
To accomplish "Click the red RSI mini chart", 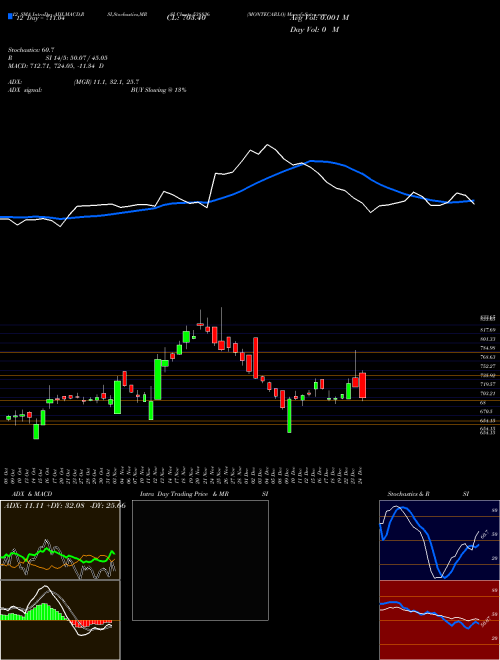I will [x=439, y=620].
